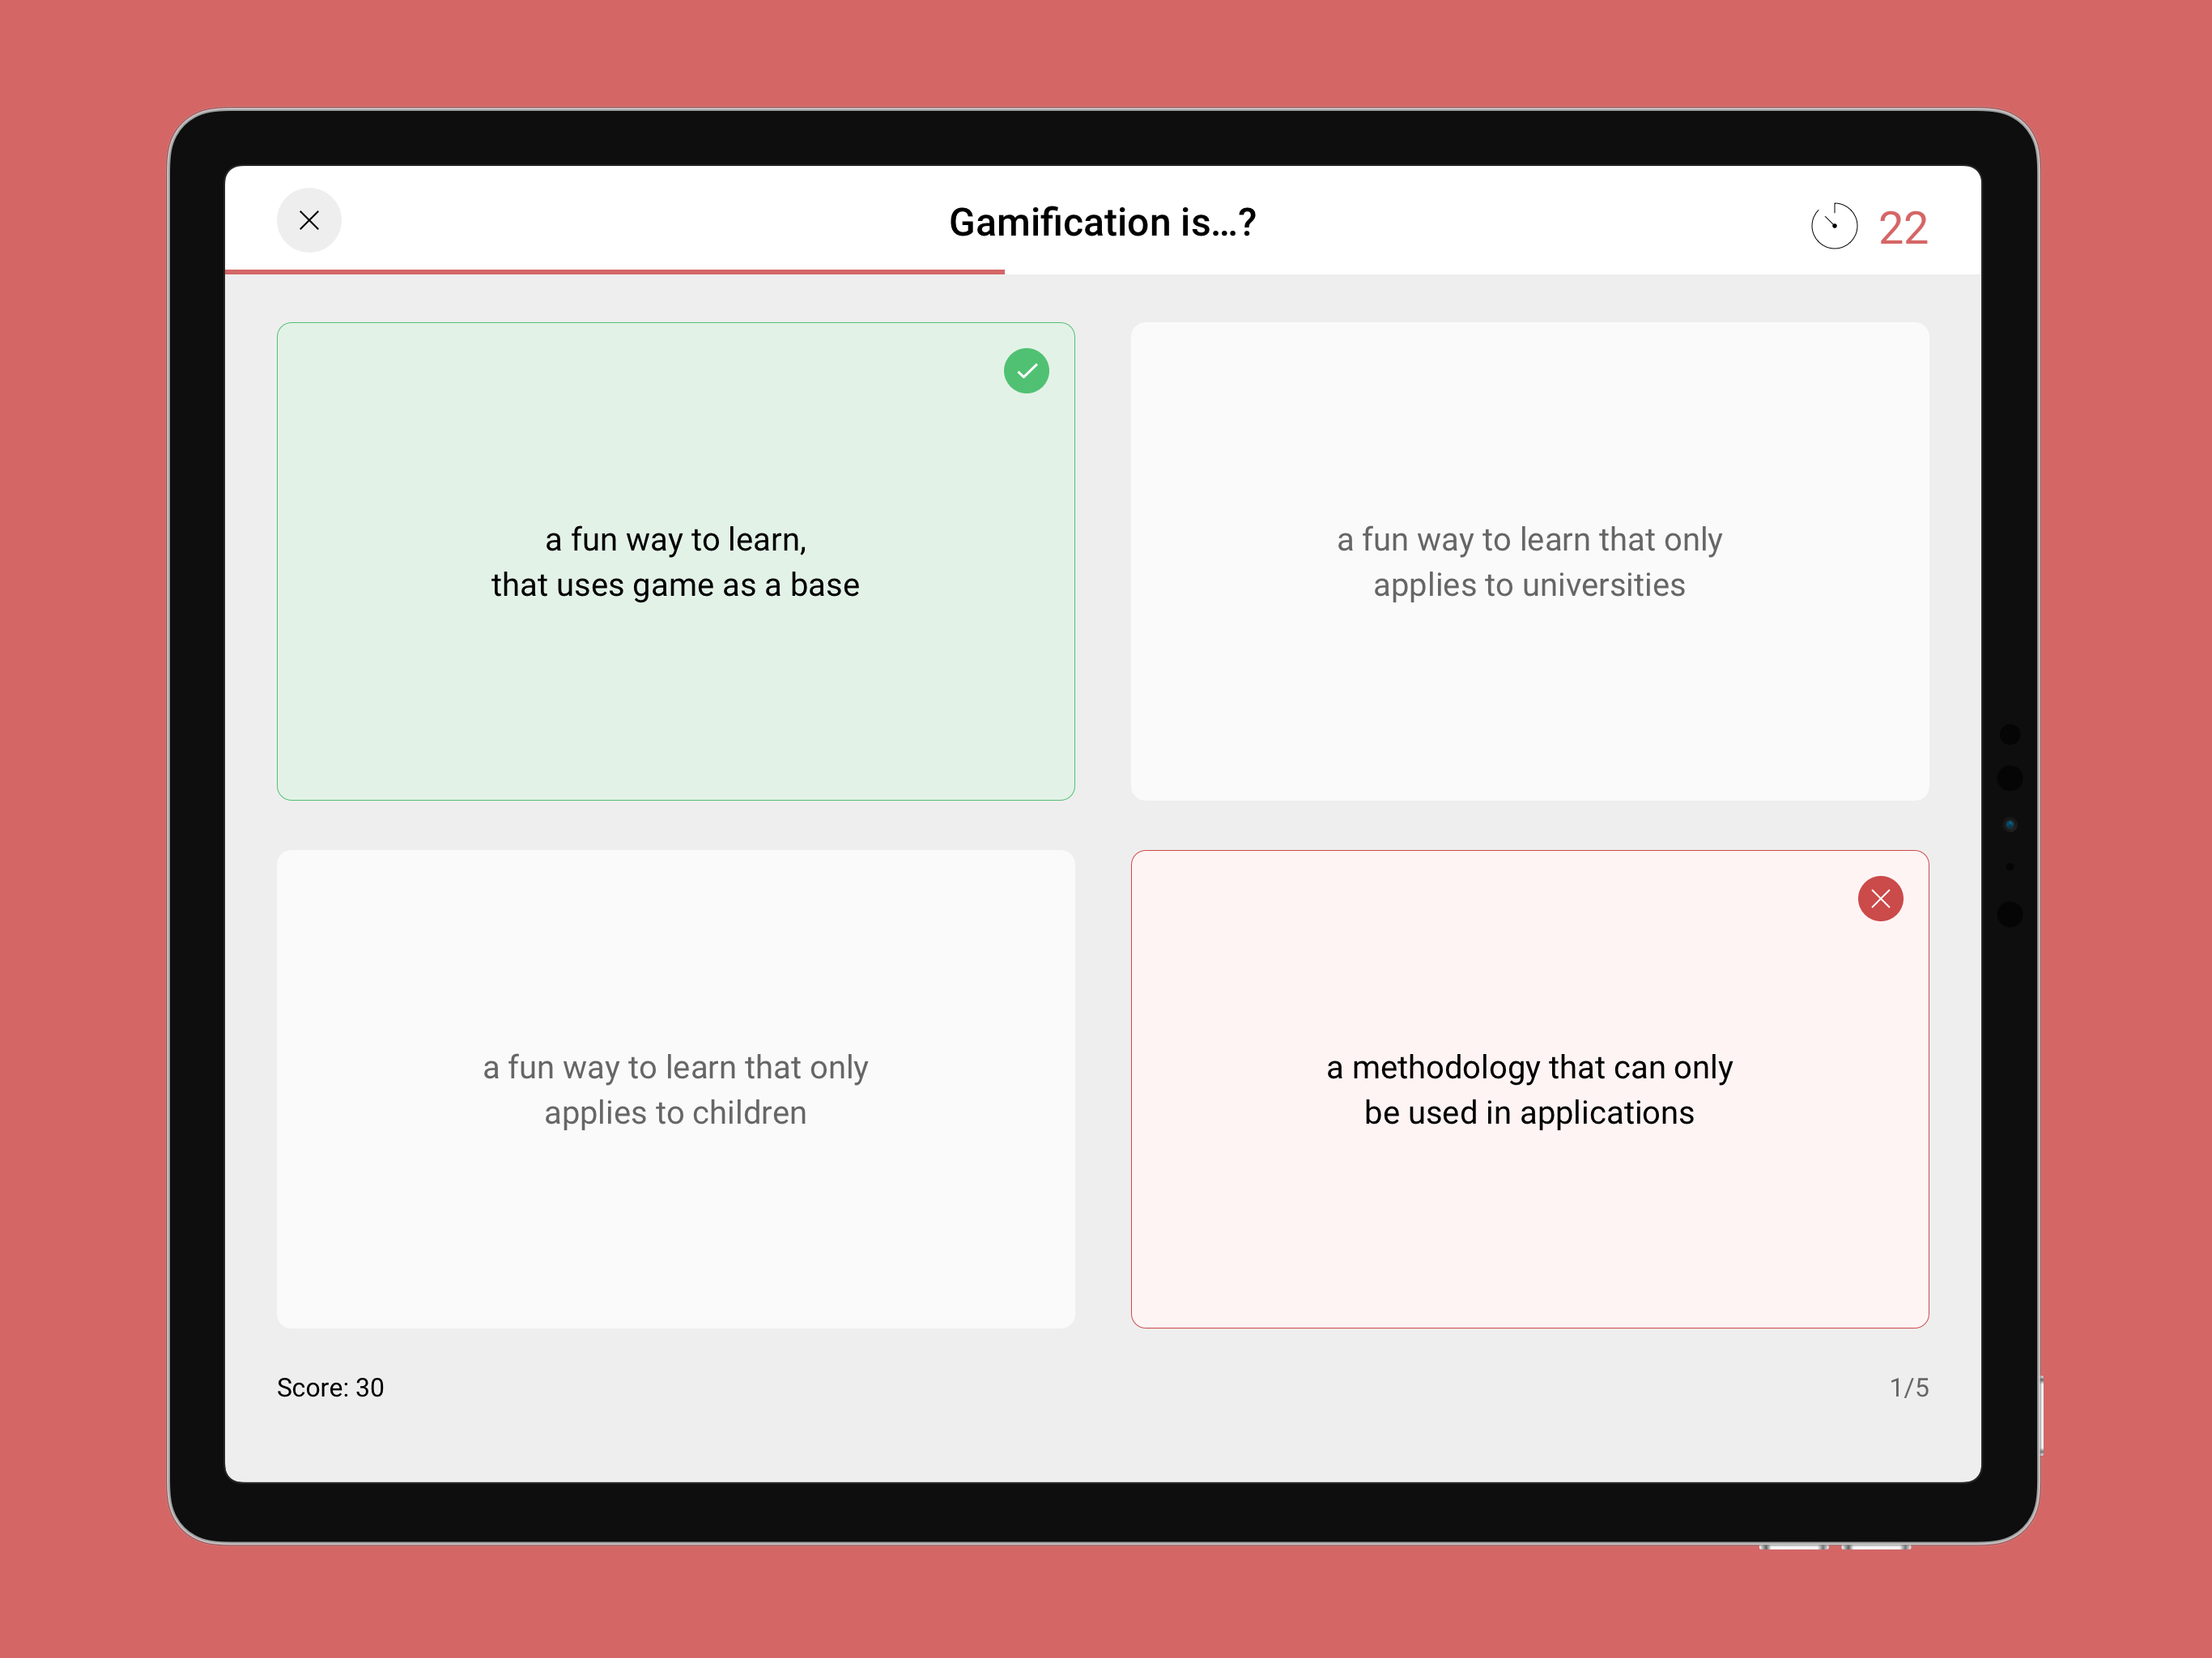Click the countdown number 22
The image size is (2212, 1658).
[x=1902, y=228]
